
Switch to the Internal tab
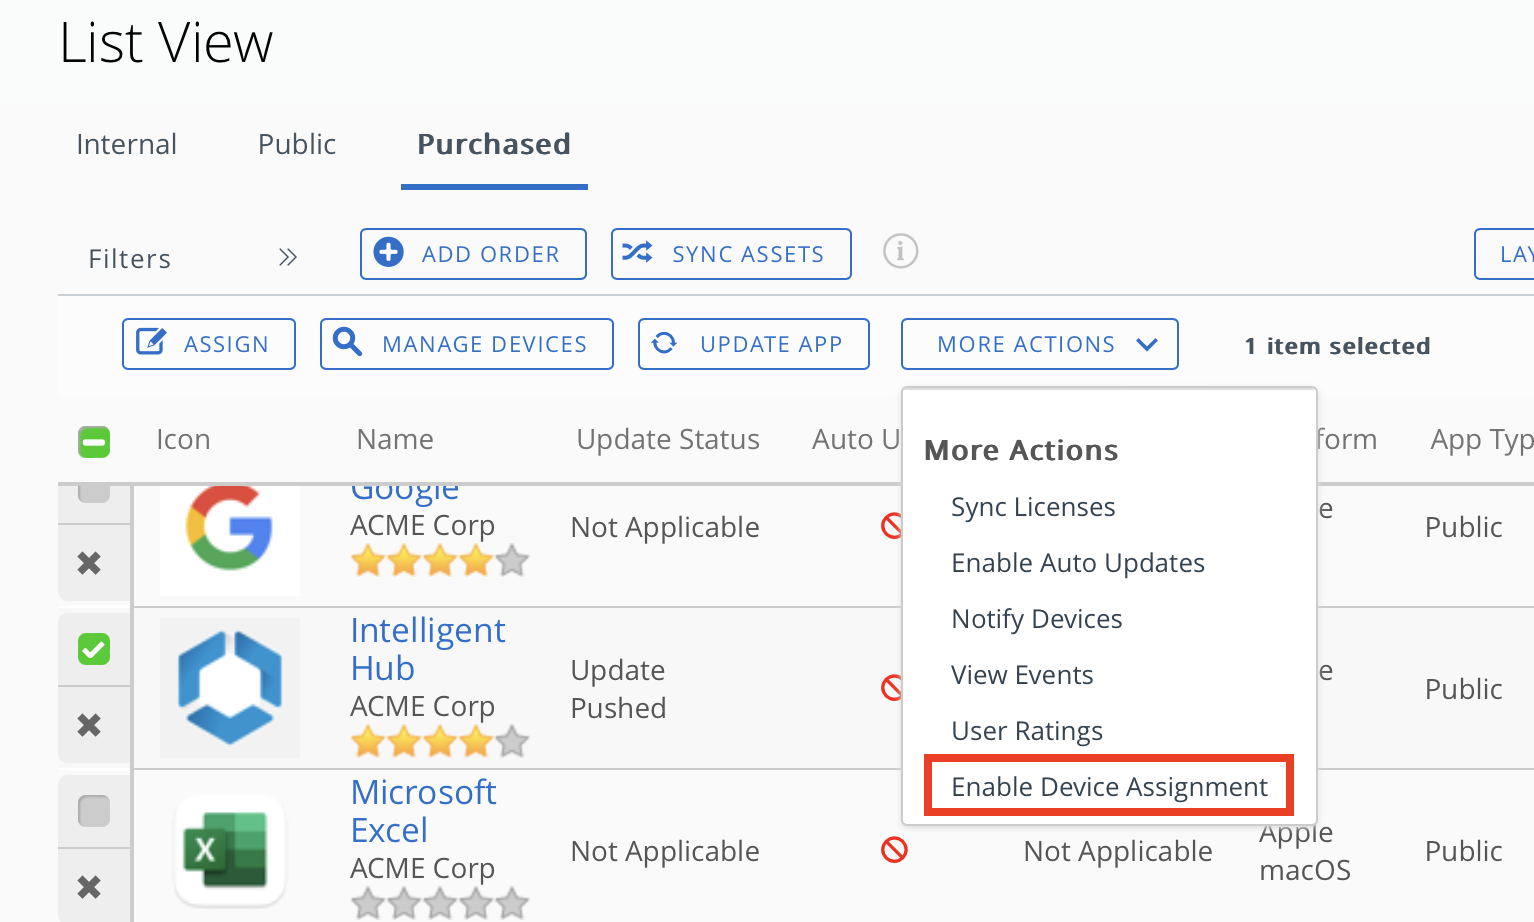127,144
